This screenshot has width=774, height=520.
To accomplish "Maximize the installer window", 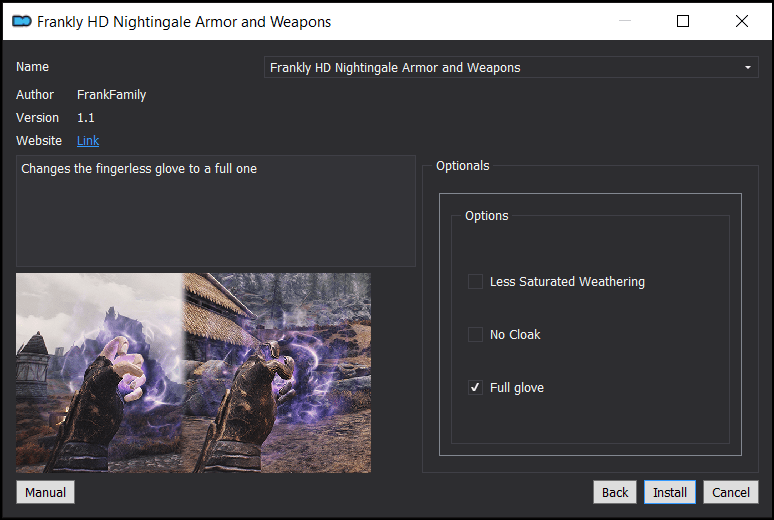I will (683, 21).
